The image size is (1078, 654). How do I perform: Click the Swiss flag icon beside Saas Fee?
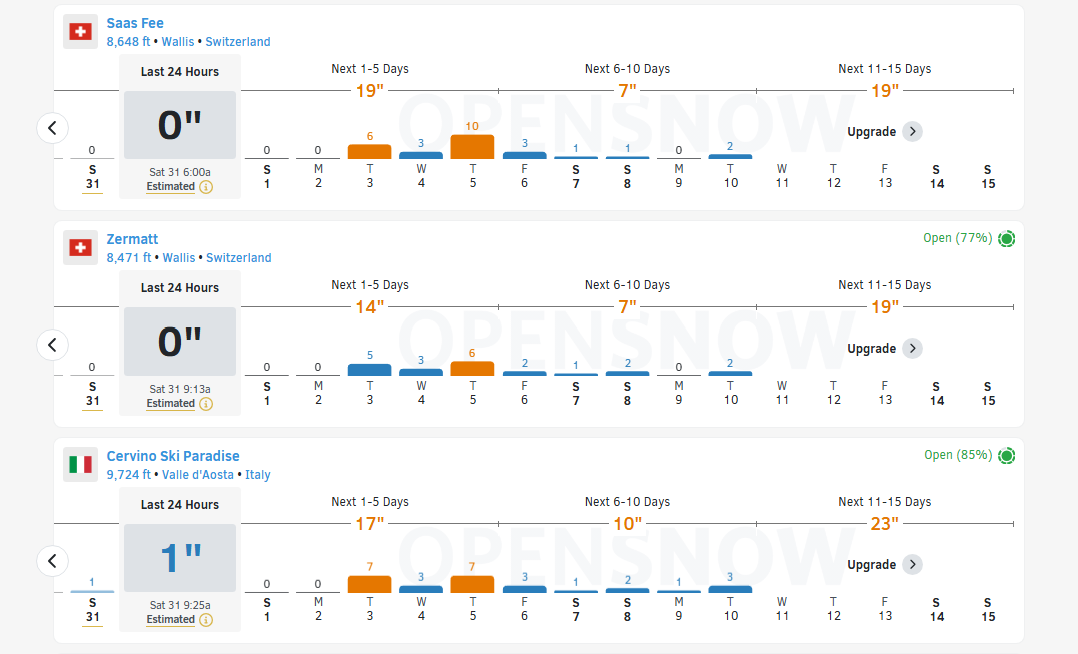[x=80, y=32]
